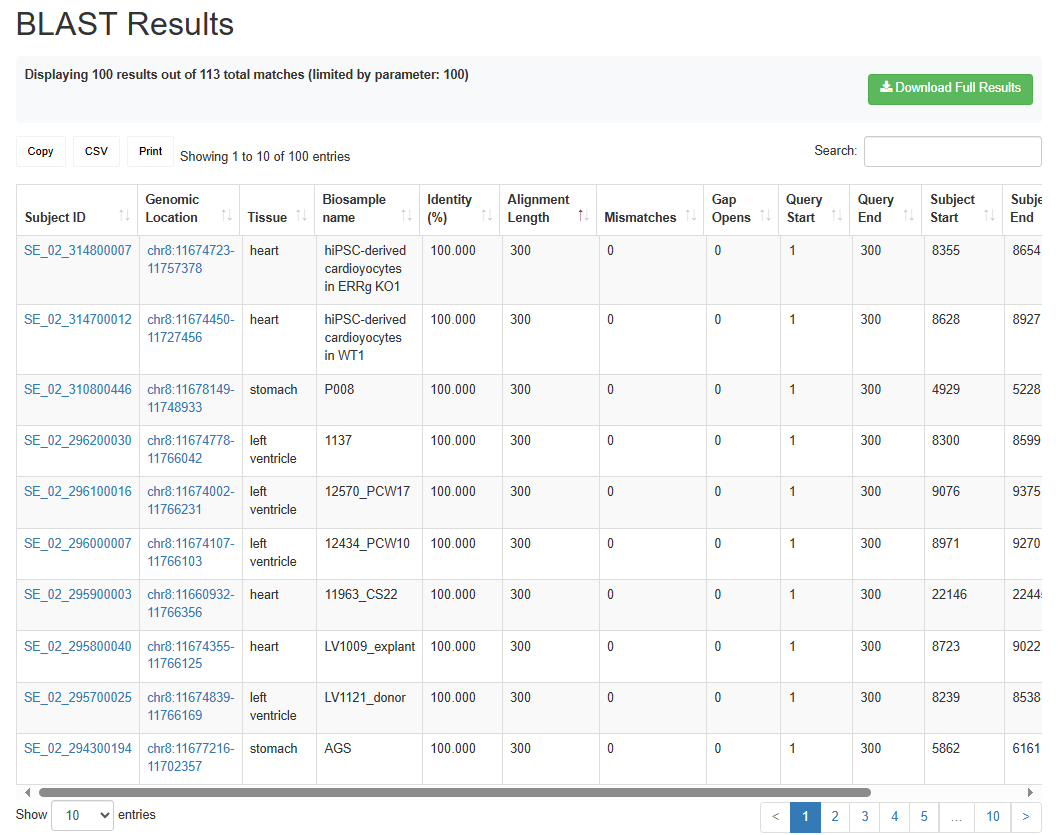Click subject start value '4929'
Viewport: 1063px width, 835px height.
pyautogui.click(x=946, y=389)
